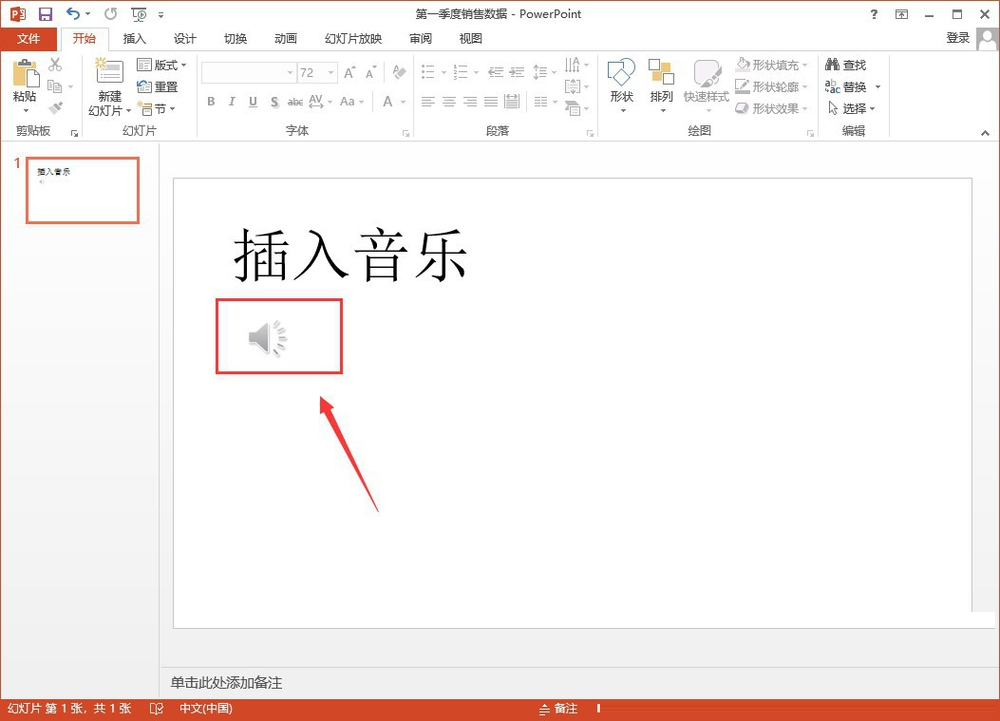Open the 剪贴板 dialog launcher

click(75, 133)
